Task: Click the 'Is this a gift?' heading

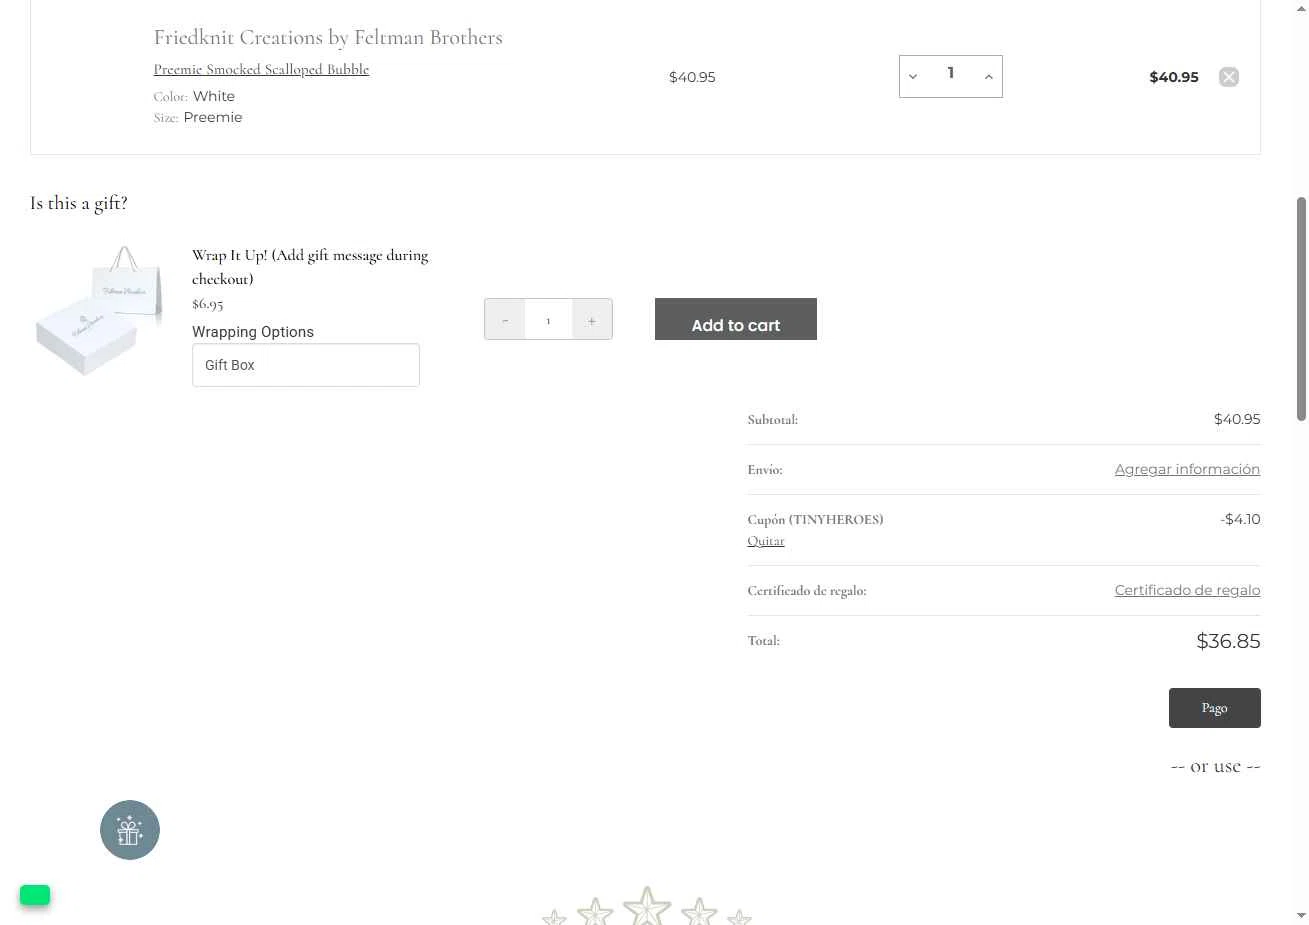Action: (x=79, y=203)
